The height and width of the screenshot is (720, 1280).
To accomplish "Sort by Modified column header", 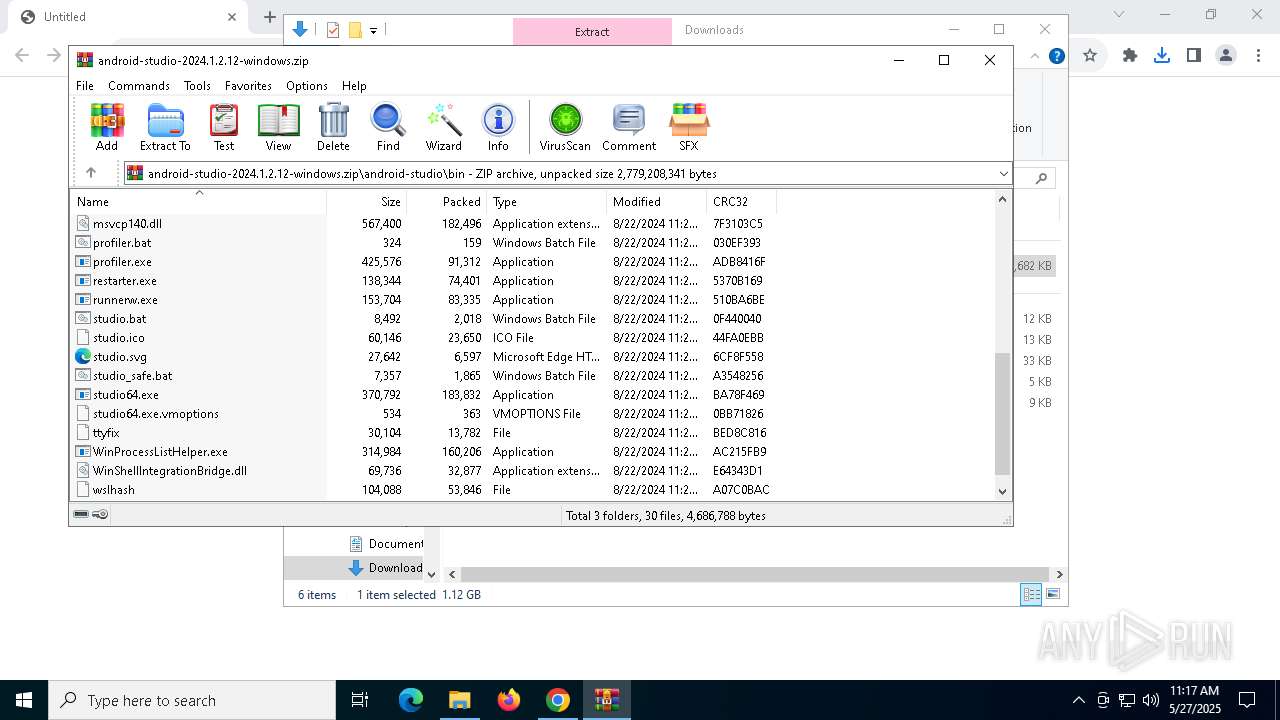I will (656, 201).
